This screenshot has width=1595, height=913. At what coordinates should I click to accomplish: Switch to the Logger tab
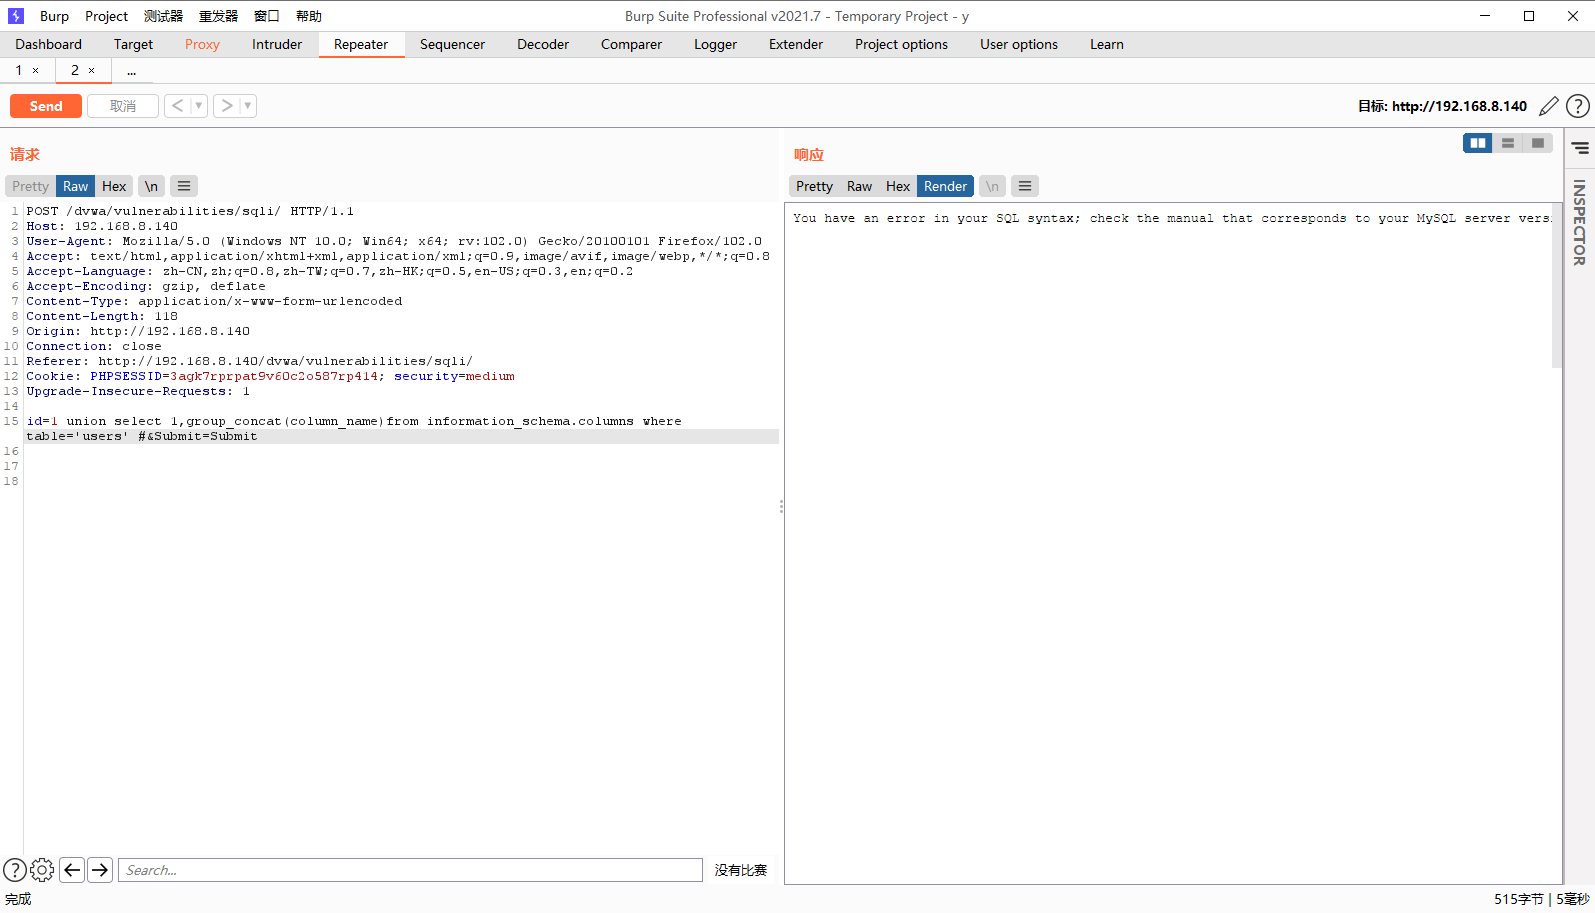715,44
